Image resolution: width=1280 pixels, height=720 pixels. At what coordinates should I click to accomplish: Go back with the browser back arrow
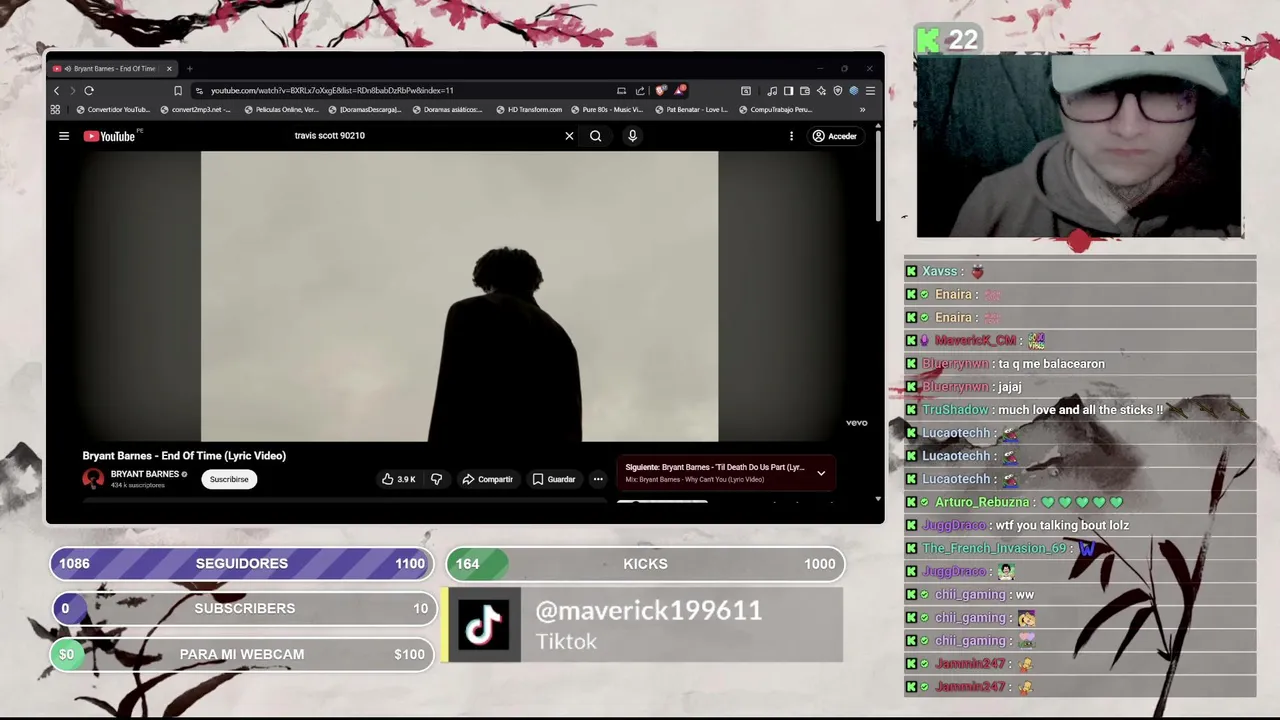tap(56, 90)
